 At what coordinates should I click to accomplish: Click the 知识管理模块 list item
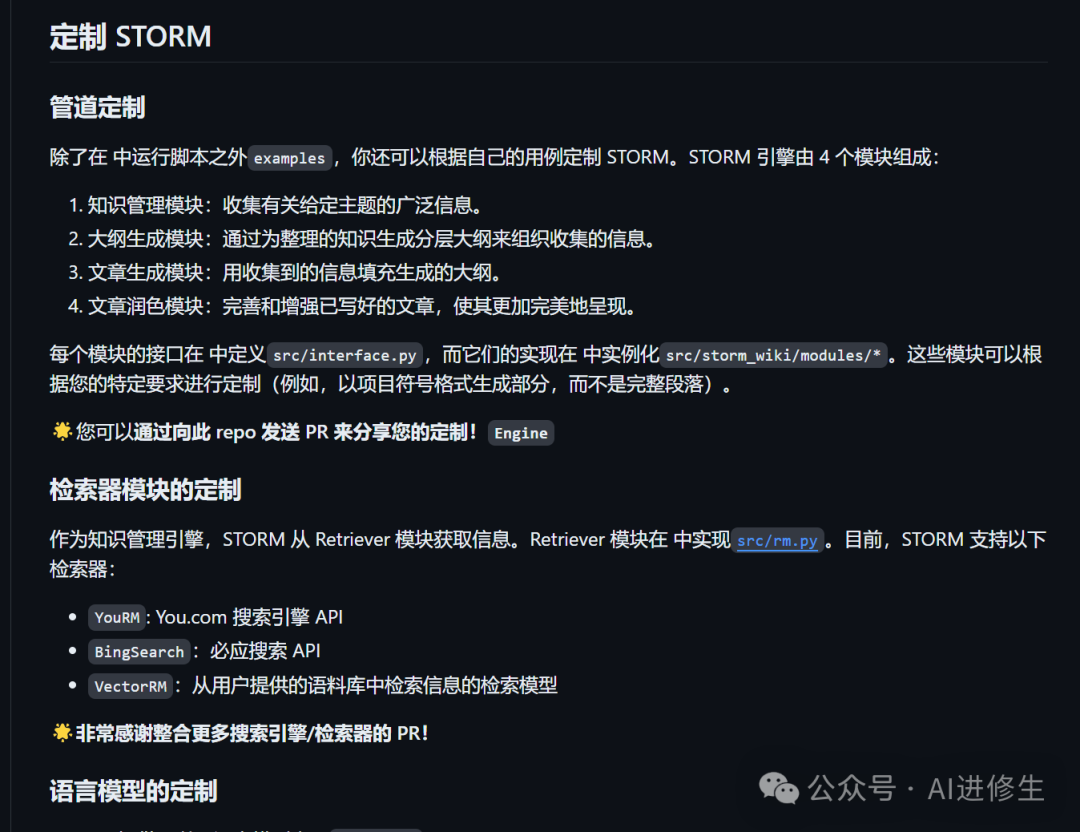284,205
